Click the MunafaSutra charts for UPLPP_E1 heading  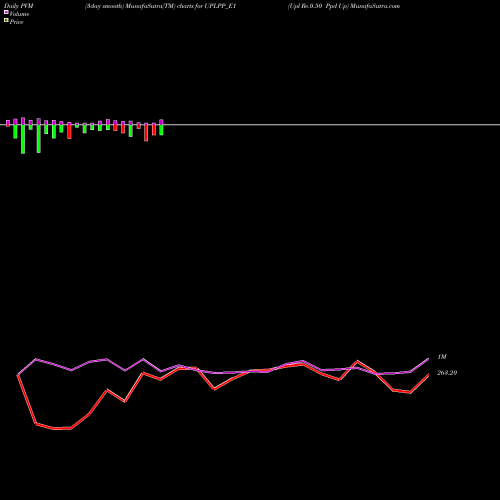[x=160, y=6]
